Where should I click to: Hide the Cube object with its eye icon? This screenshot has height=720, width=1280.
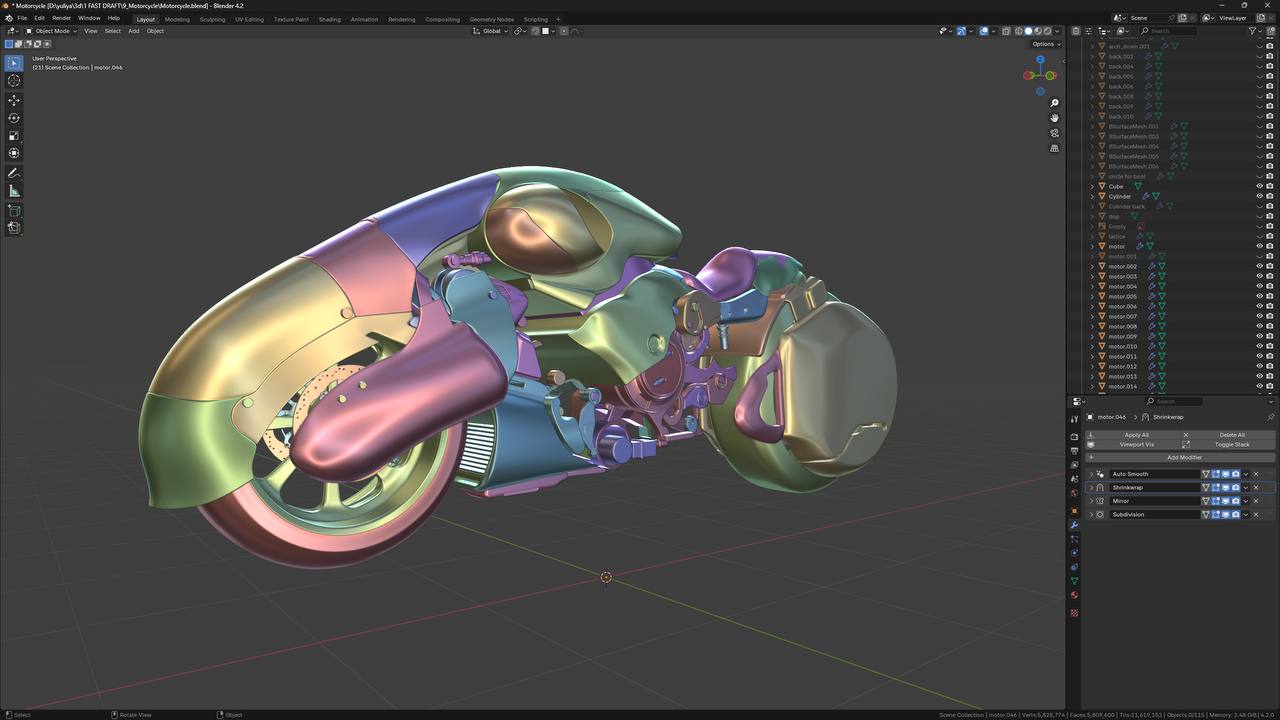1259,186
